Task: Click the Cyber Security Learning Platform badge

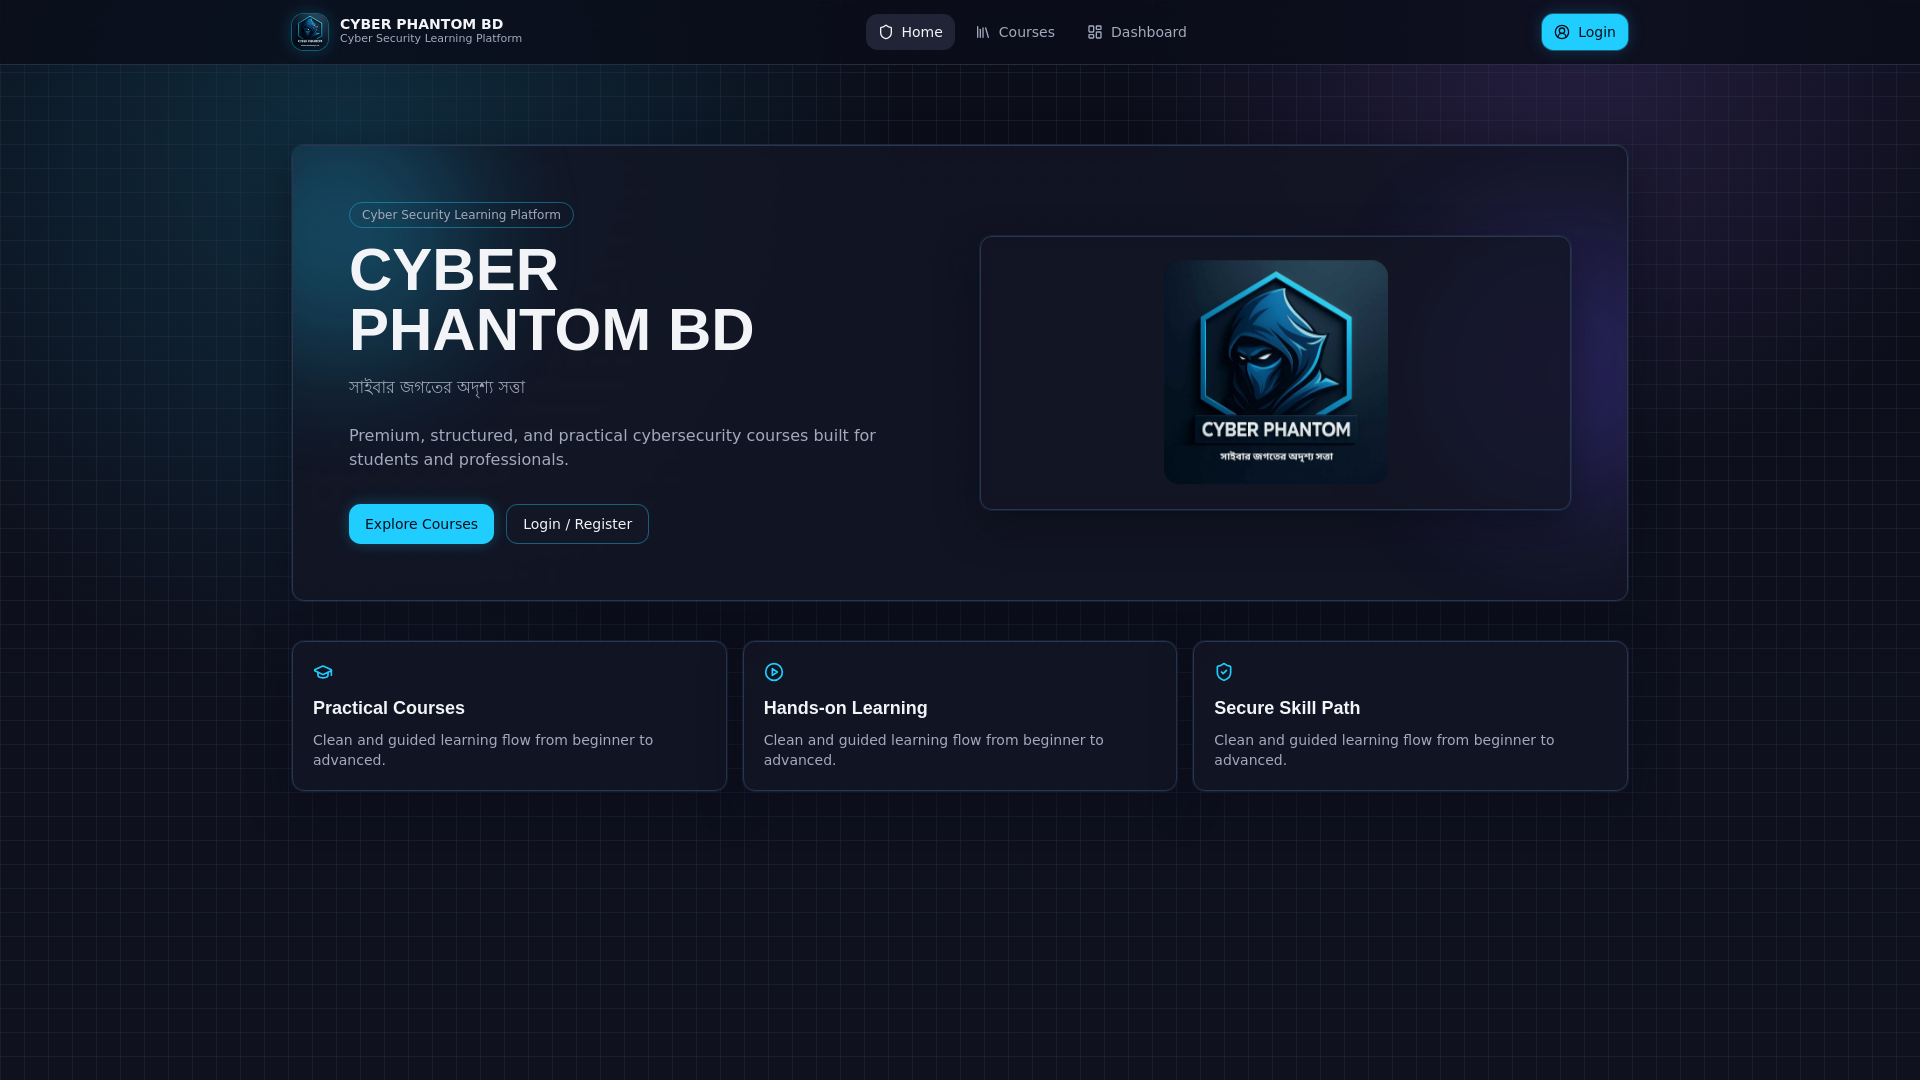Action: tap(461, 215)
